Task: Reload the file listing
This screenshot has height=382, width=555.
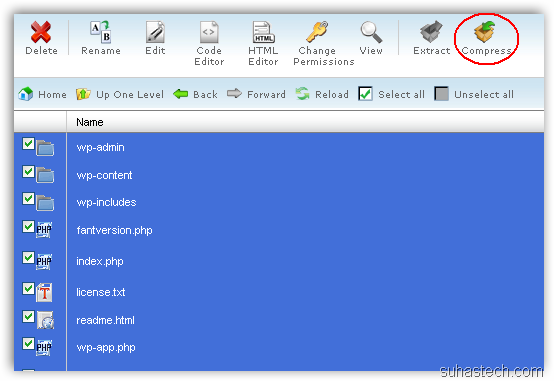Action: click(322, 94)
